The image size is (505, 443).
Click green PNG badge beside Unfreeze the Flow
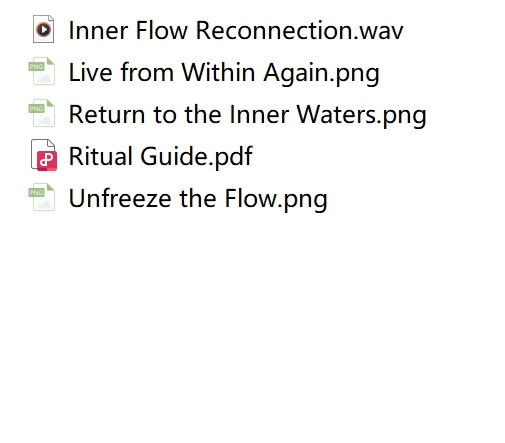[36, 193]
